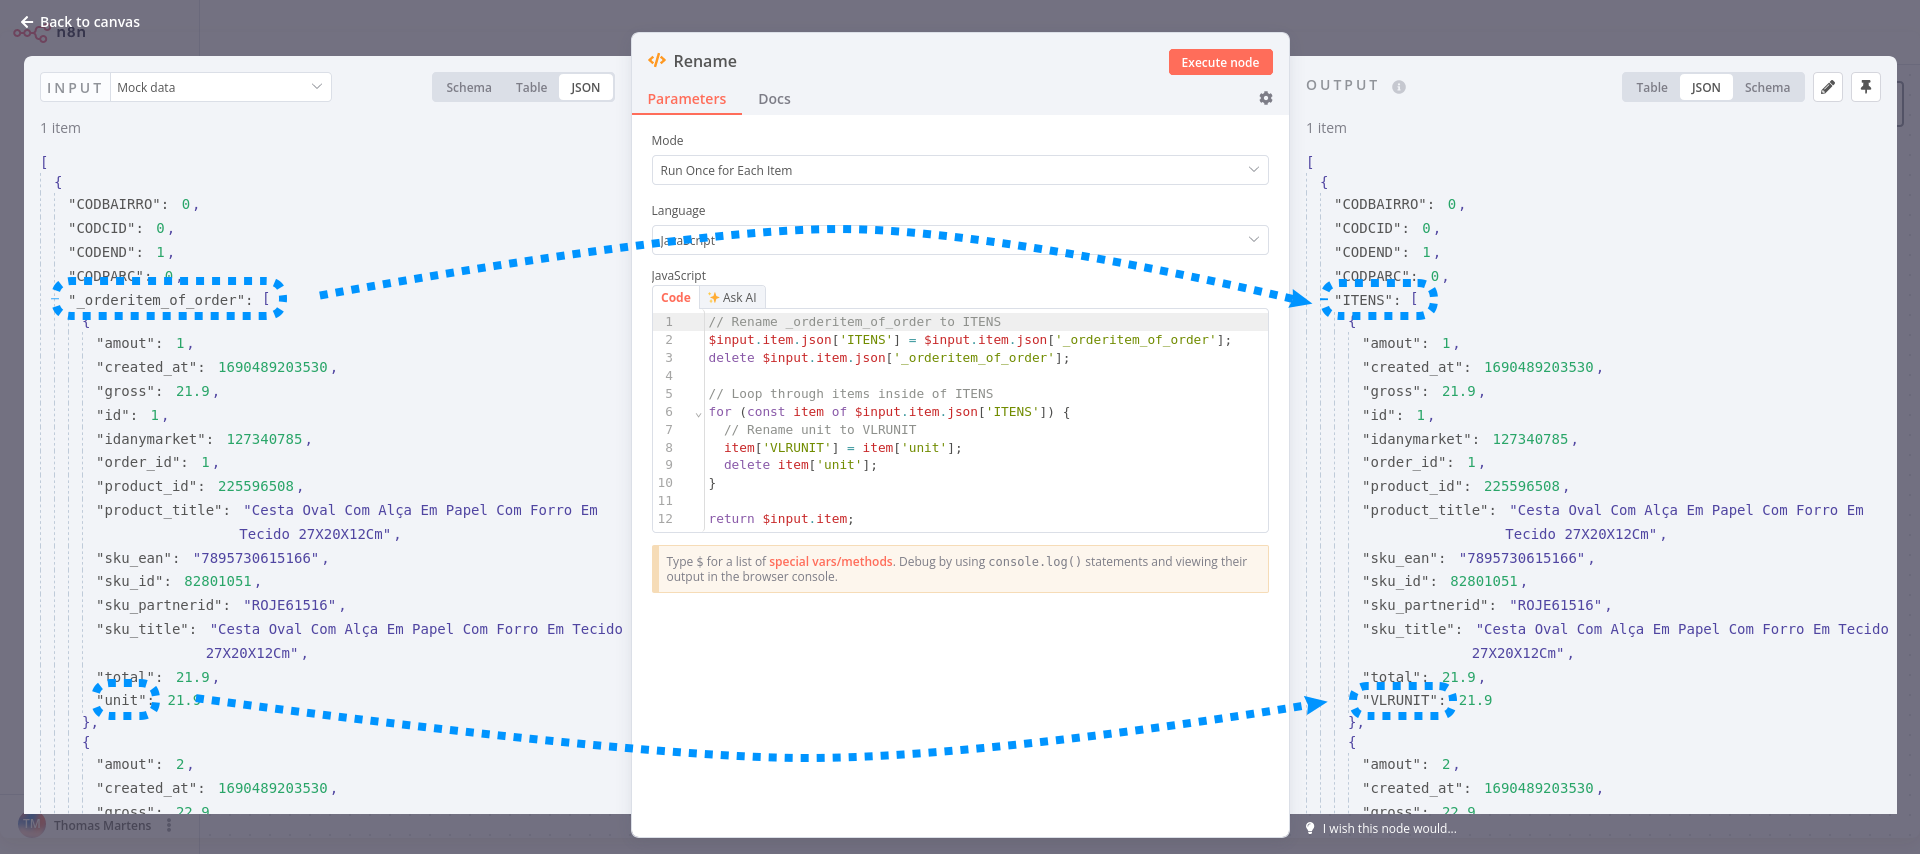
Task: Switch output view to Schema
Action: 1767,88
